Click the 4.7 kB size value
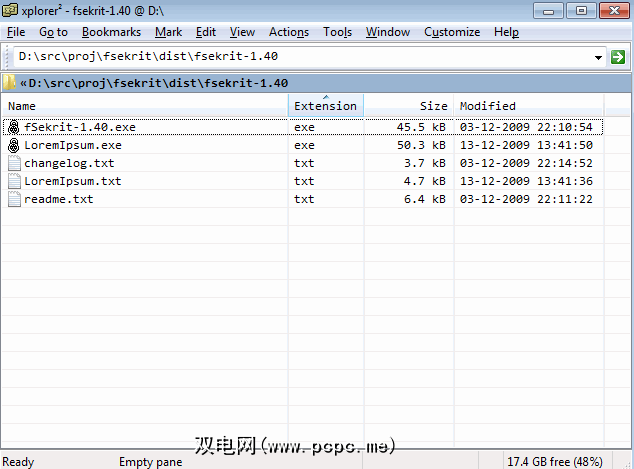 tap(425, 181)
